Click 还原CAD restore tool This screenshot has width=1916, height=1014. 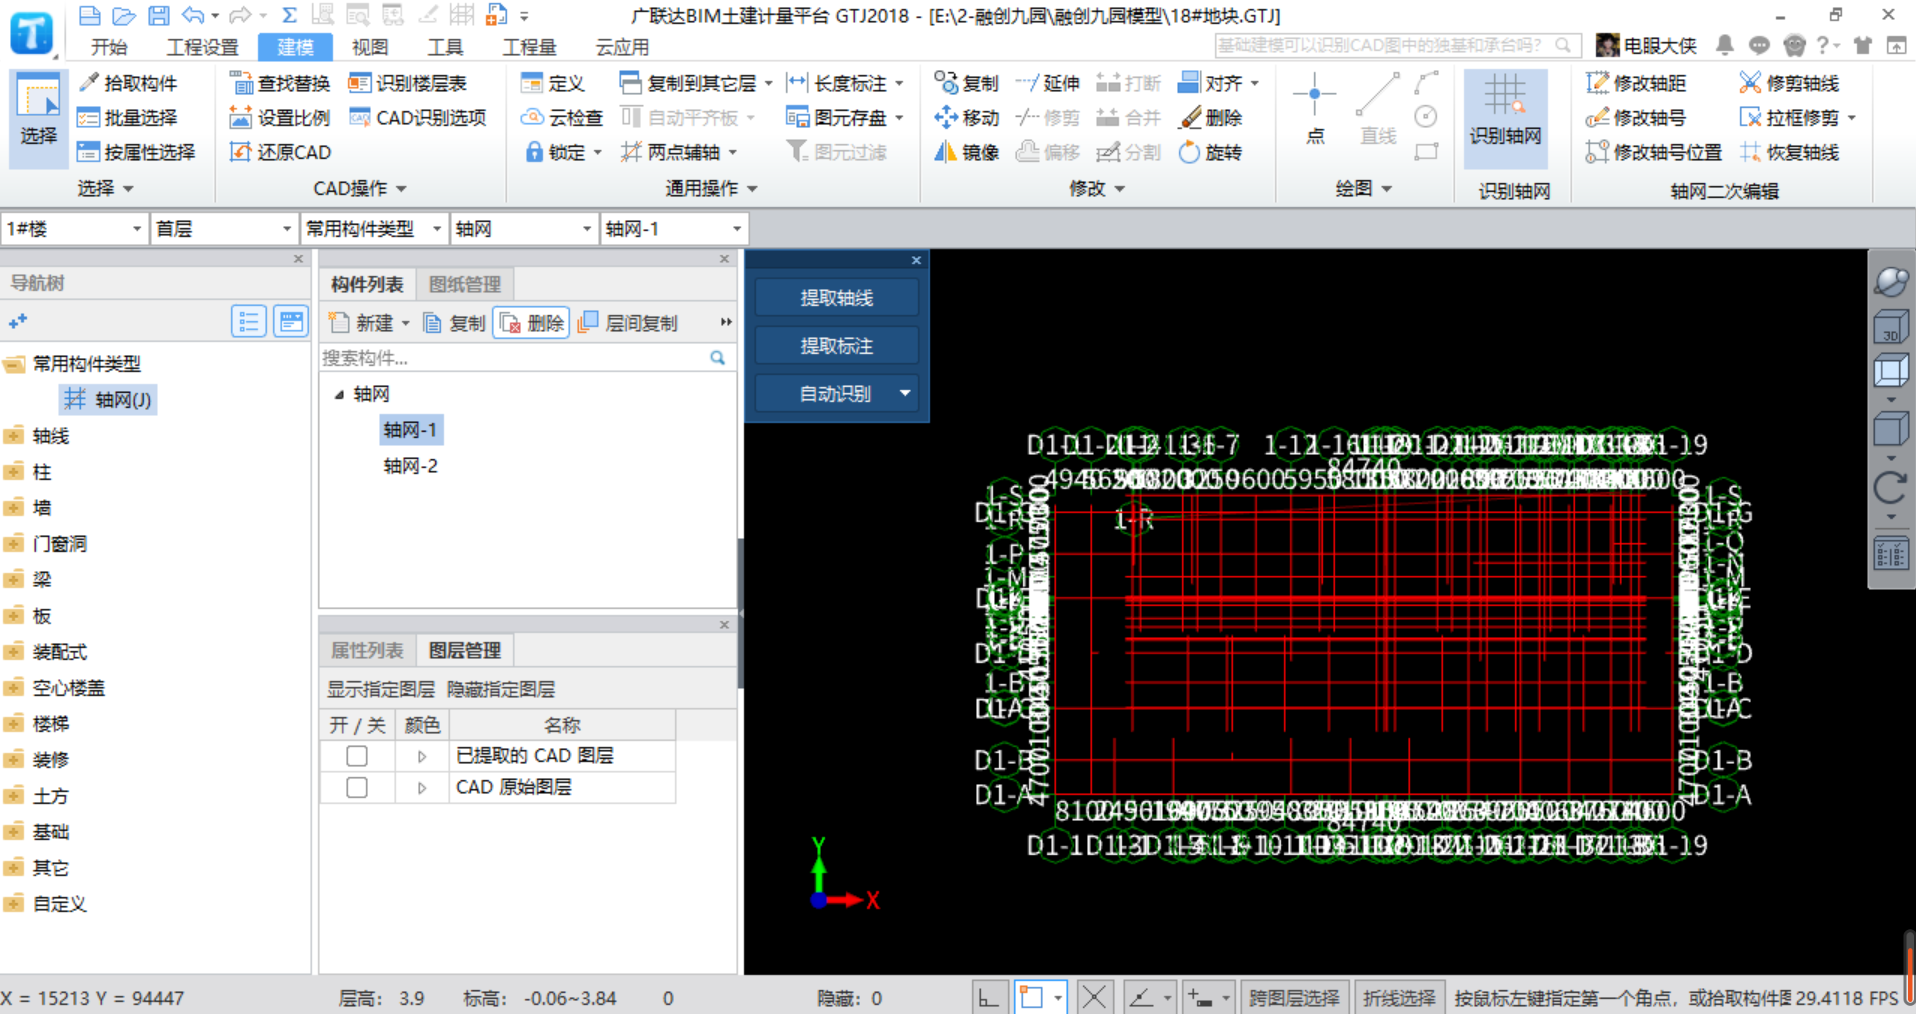(280, 152)
